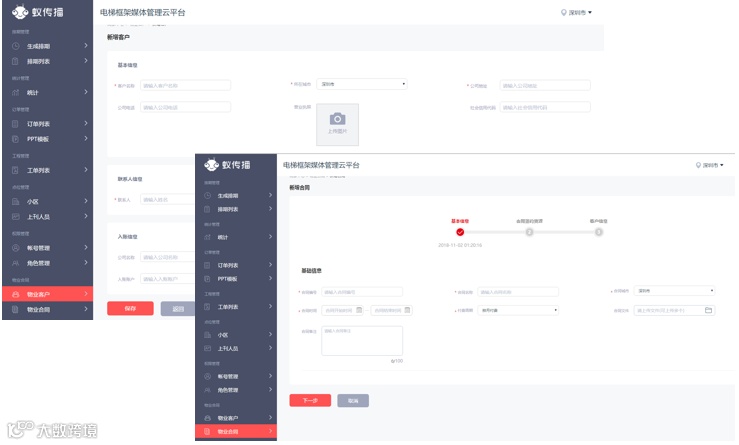Expand 订单列表 chevron in back window
Image resolution: width=739 pixels, height=445 pixels.
(x=86, y=124)
